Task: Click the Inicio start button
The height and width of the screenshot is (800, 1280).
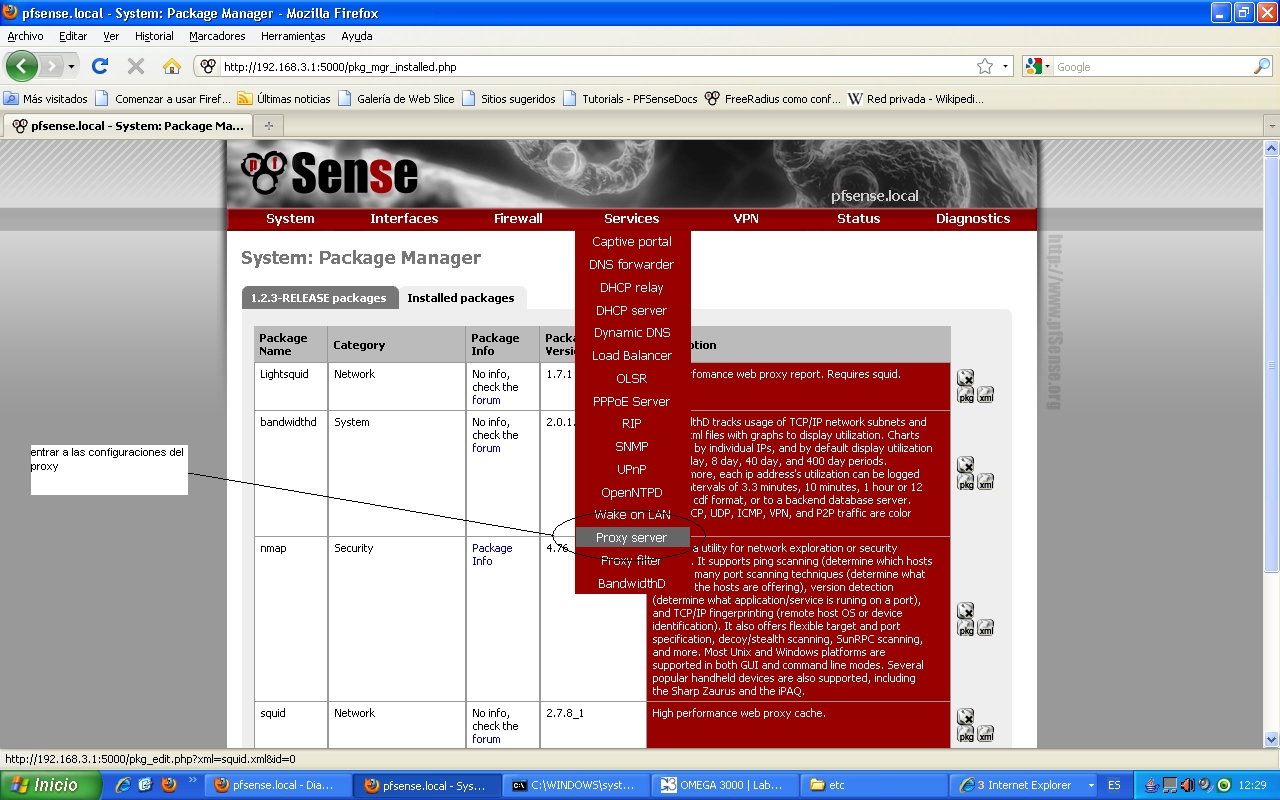Action: [x=50, y=785]
